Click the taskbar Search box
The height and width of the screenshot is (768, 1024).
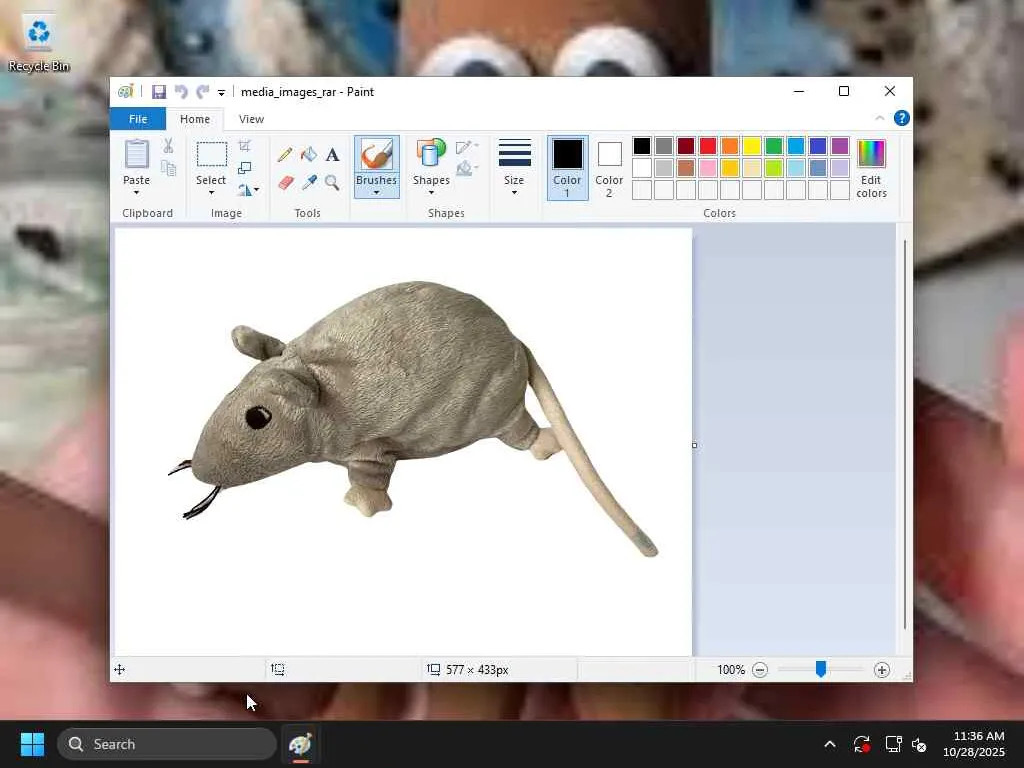[x=167, y=744]
